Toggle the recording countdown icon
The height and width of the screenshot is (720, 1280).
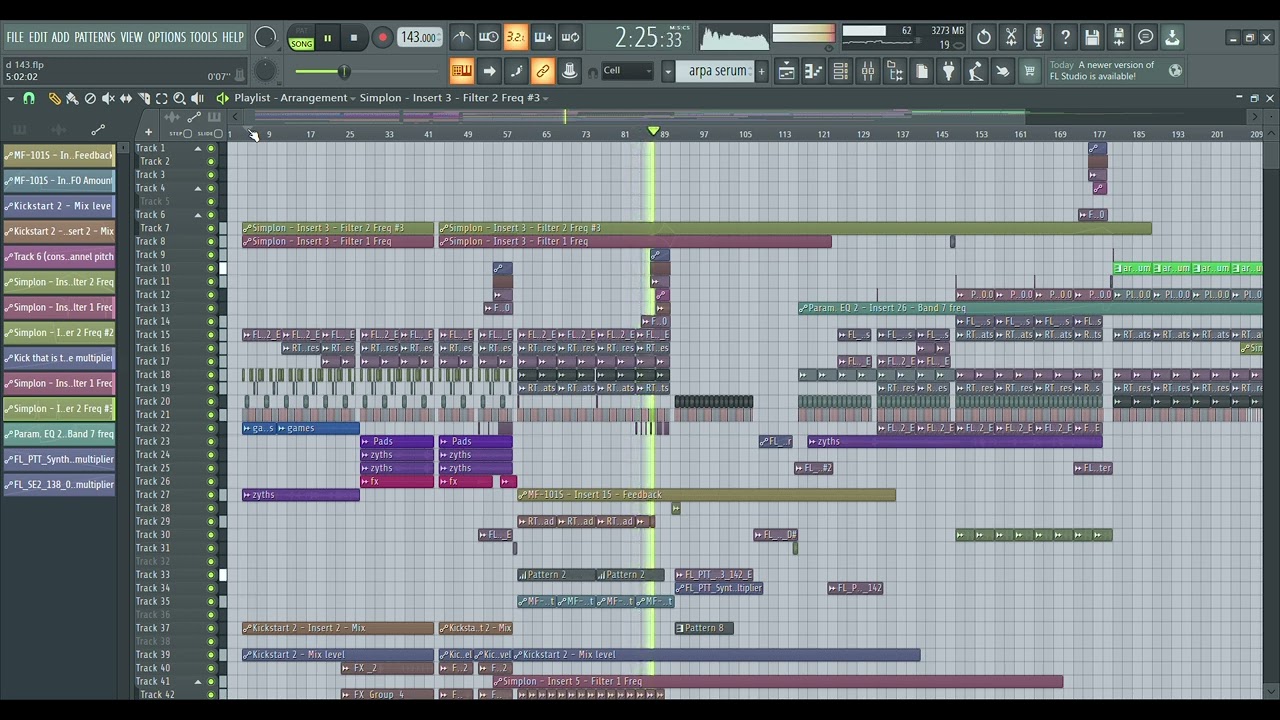[515, 38]
